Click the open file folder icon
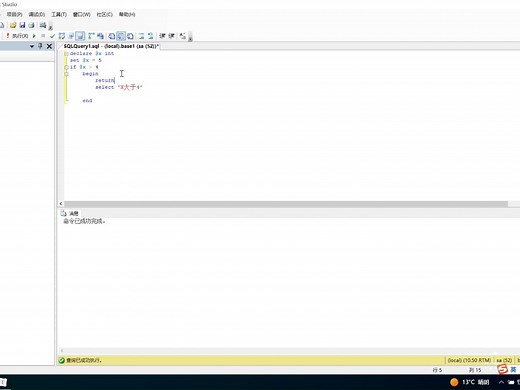The height and width of the screenshot is (390, 520). click(x=13, y=25)
